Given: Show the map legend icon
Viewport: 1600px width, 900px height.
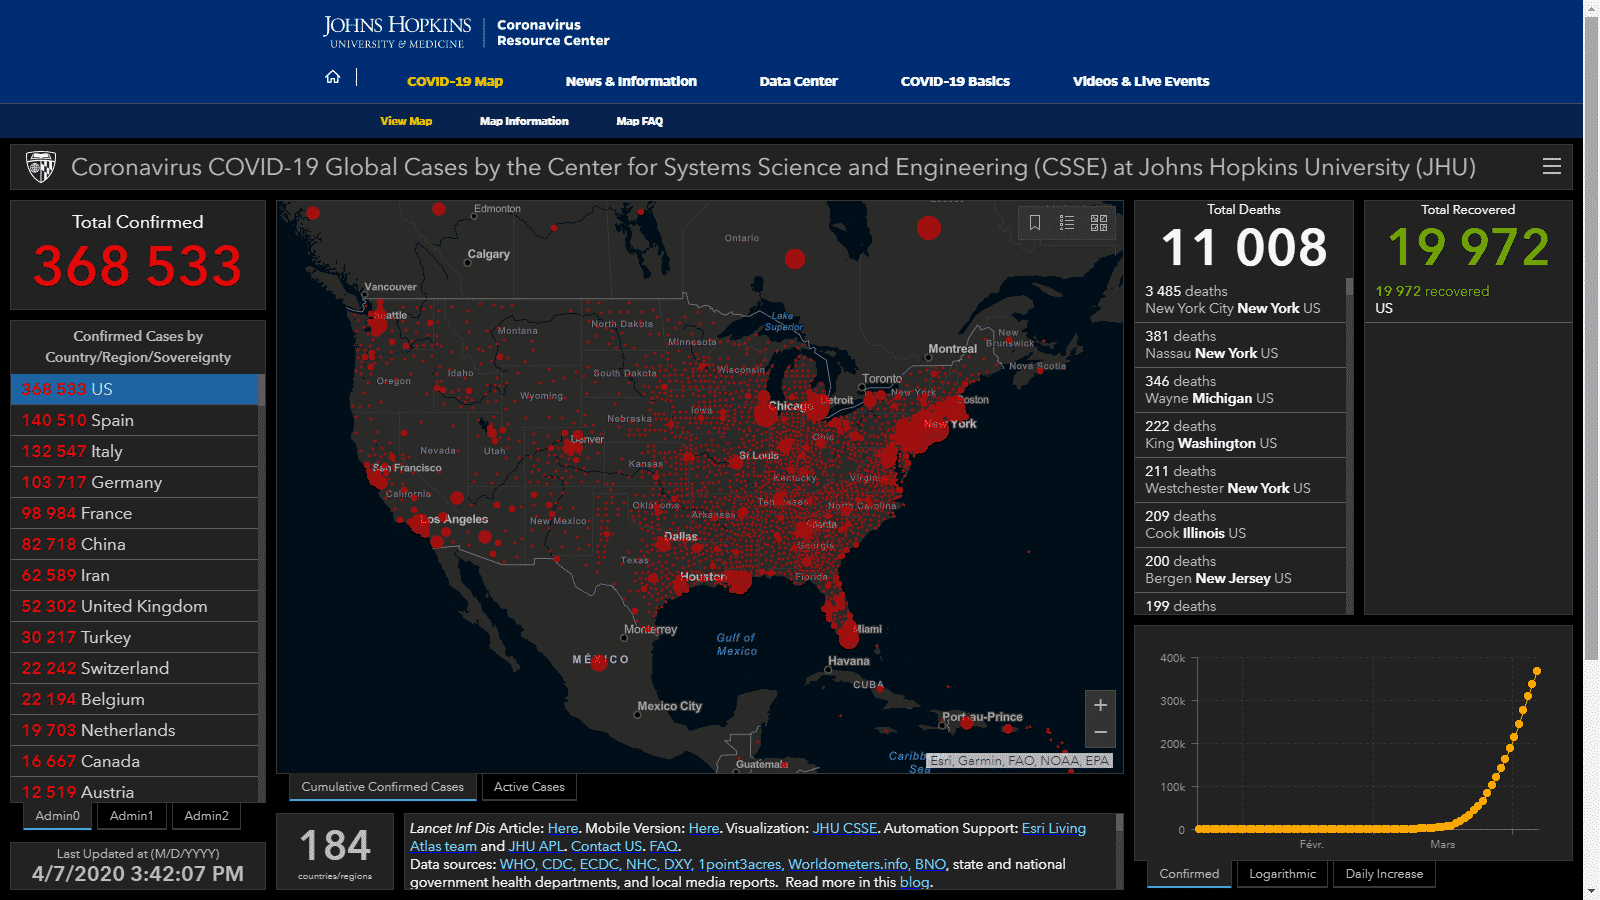Looking at the screenshot, I should tap(1067, 223).
